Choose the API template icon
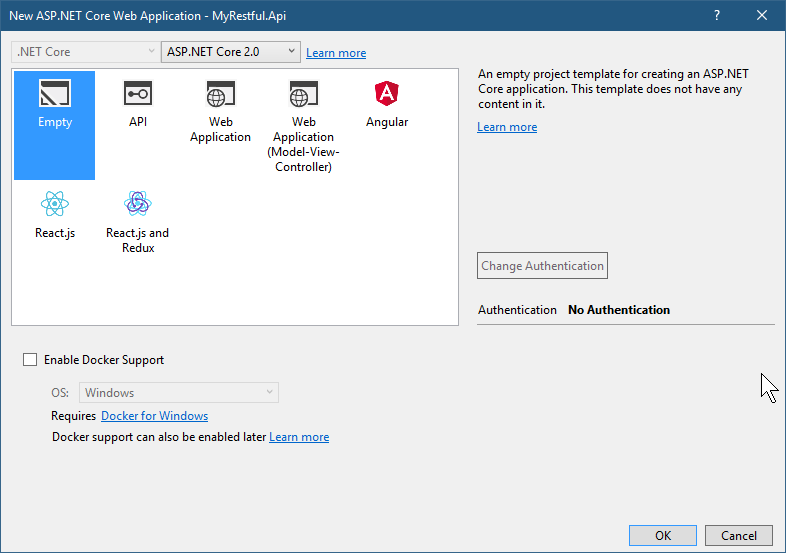Screen dimensions: 786x553 pyautogui.click(x=138, y=95)
